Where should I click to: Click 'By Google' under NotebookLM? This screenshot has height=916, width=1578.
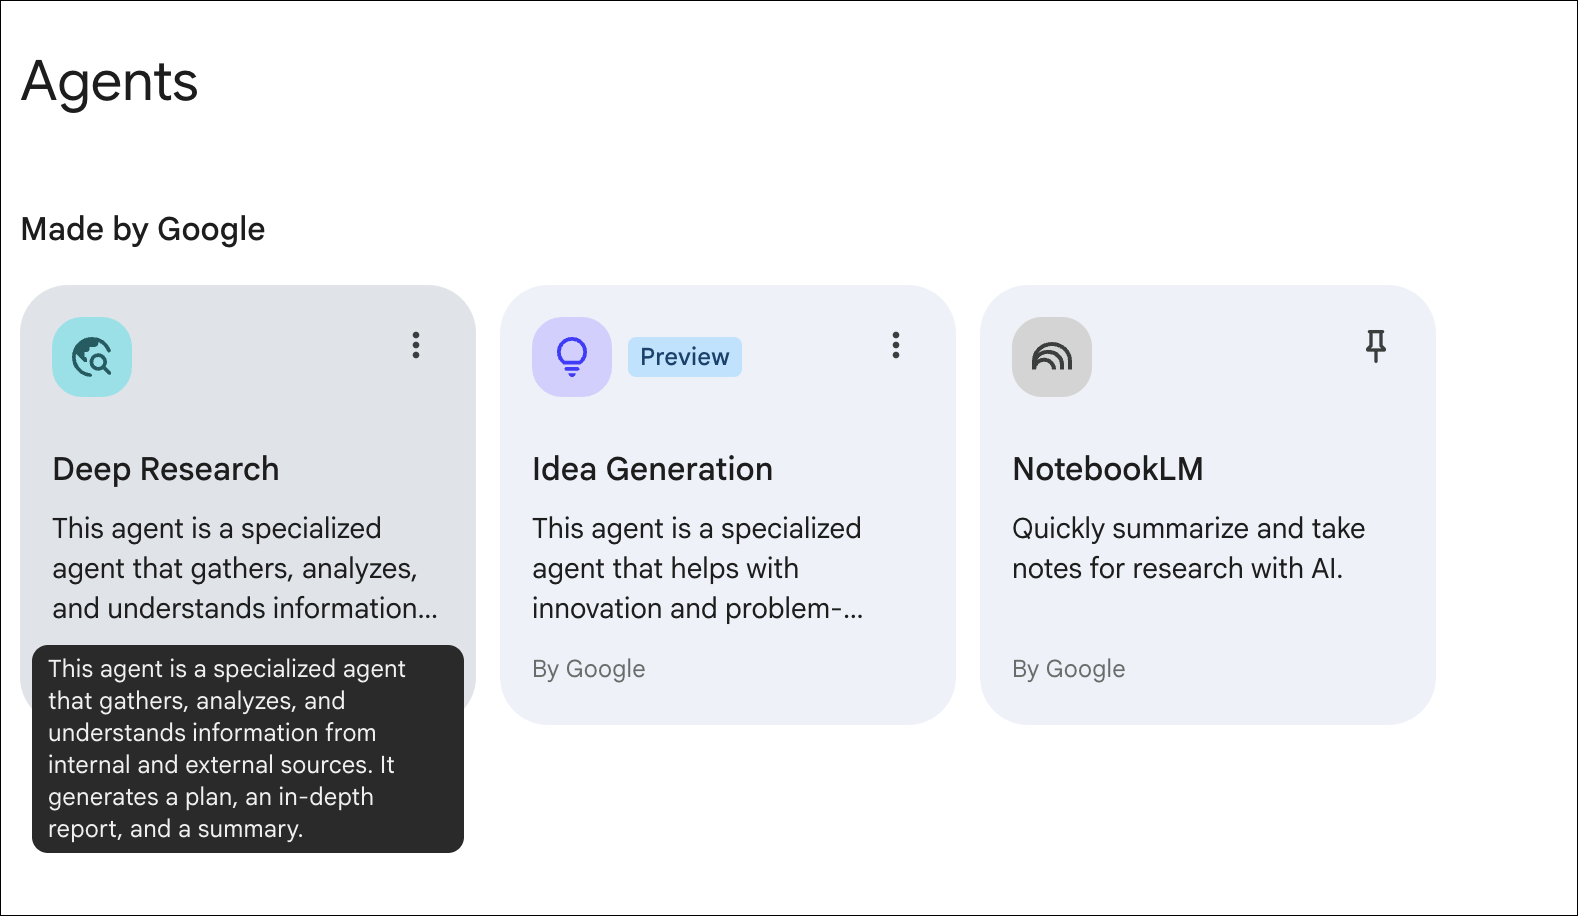(1069, 669)
